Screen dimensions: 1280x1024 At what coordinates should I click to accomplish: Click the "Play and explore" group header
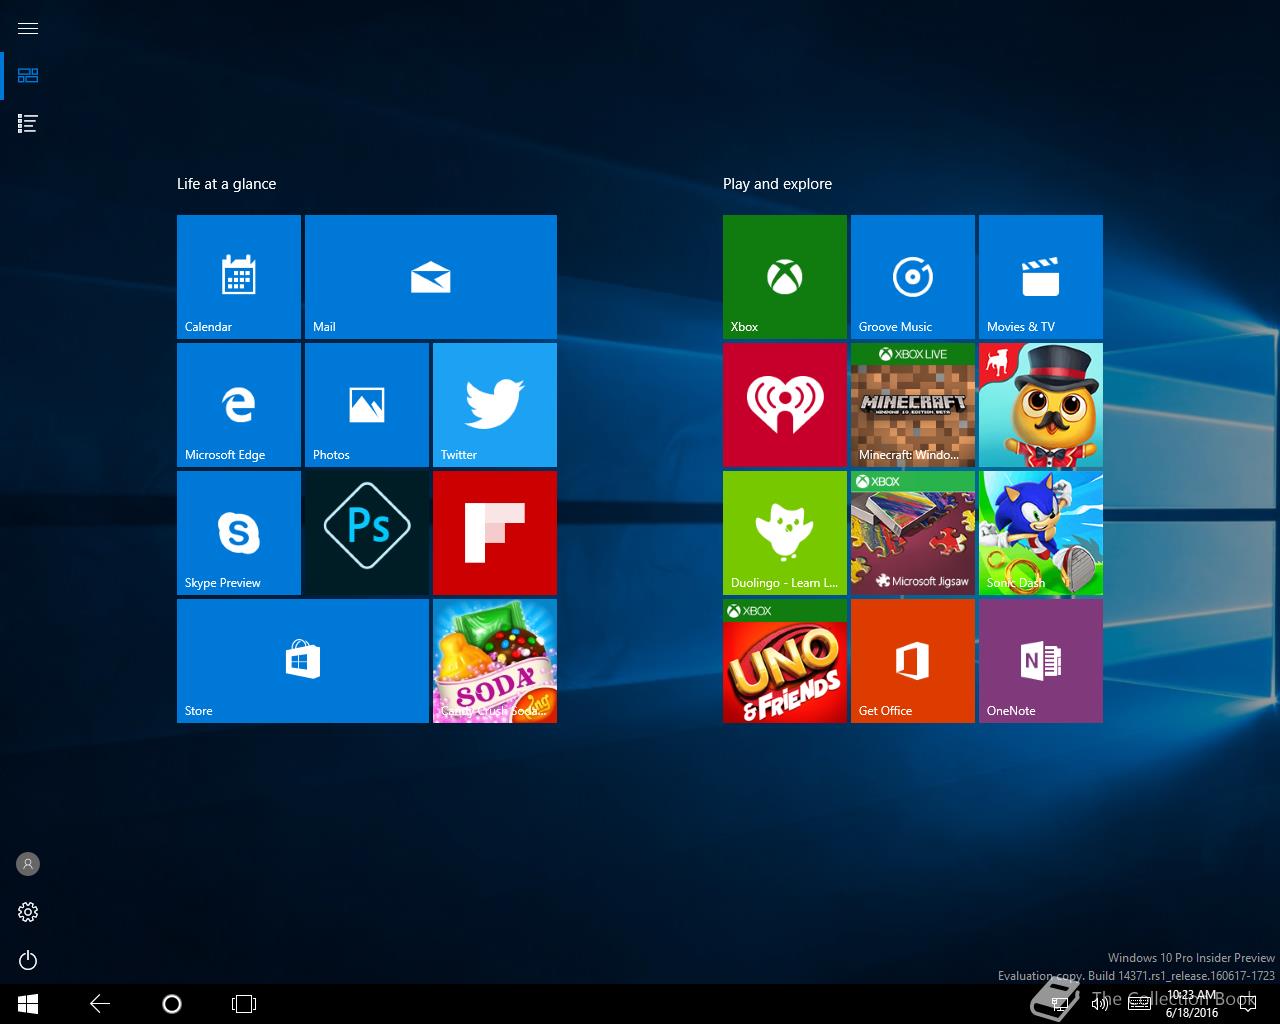pyautogui.click(x=777, y=184)
